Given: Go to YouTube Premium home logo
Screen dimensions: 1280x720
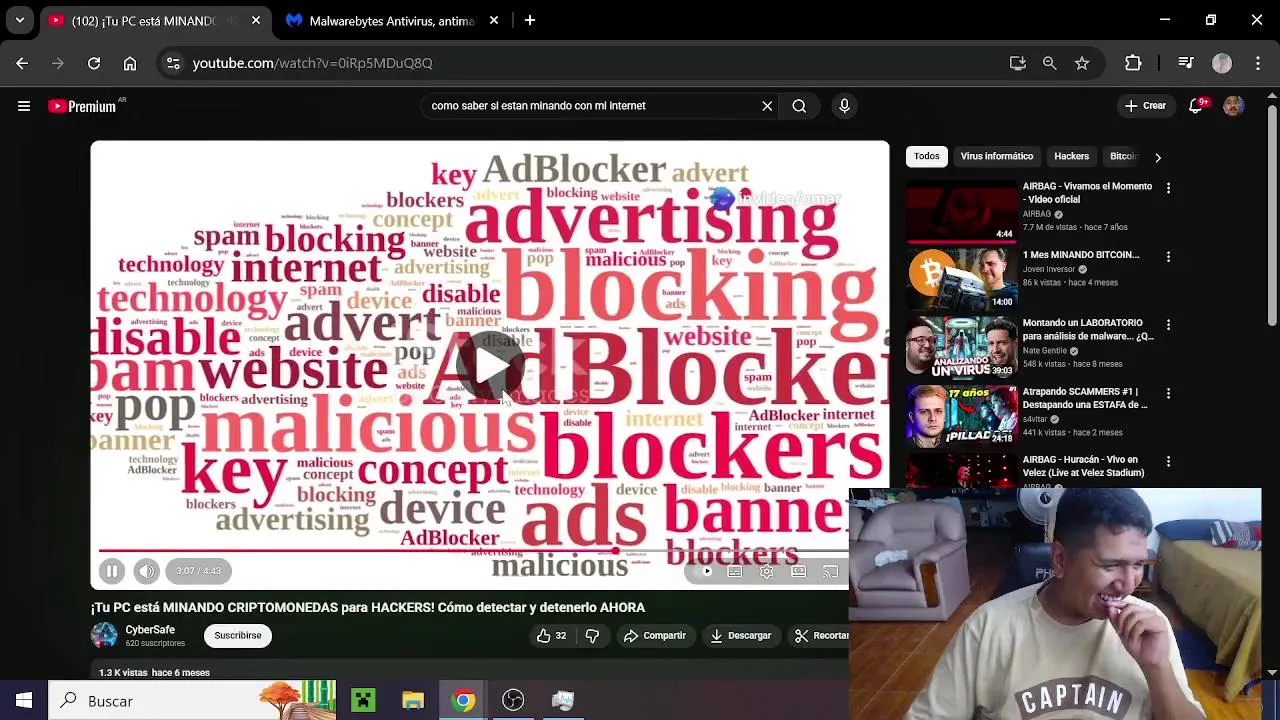Looking at the screenshot, I should [83, 106].
